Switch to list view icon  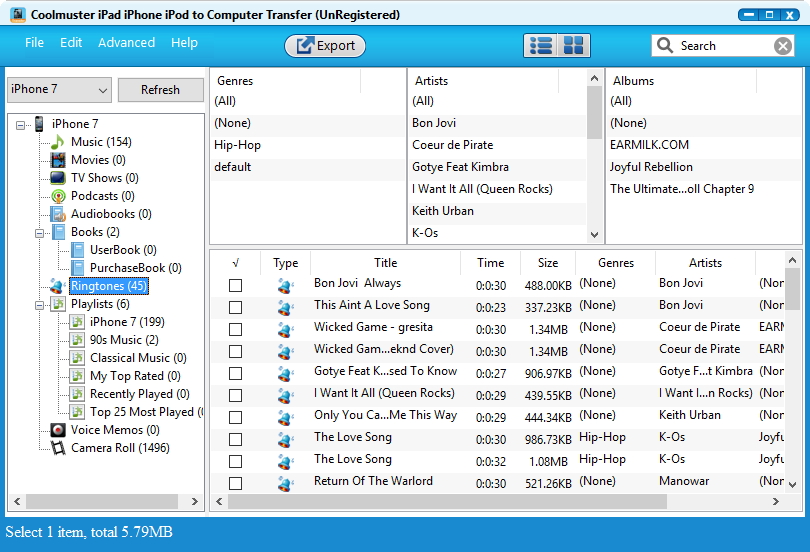pos(541,45)
